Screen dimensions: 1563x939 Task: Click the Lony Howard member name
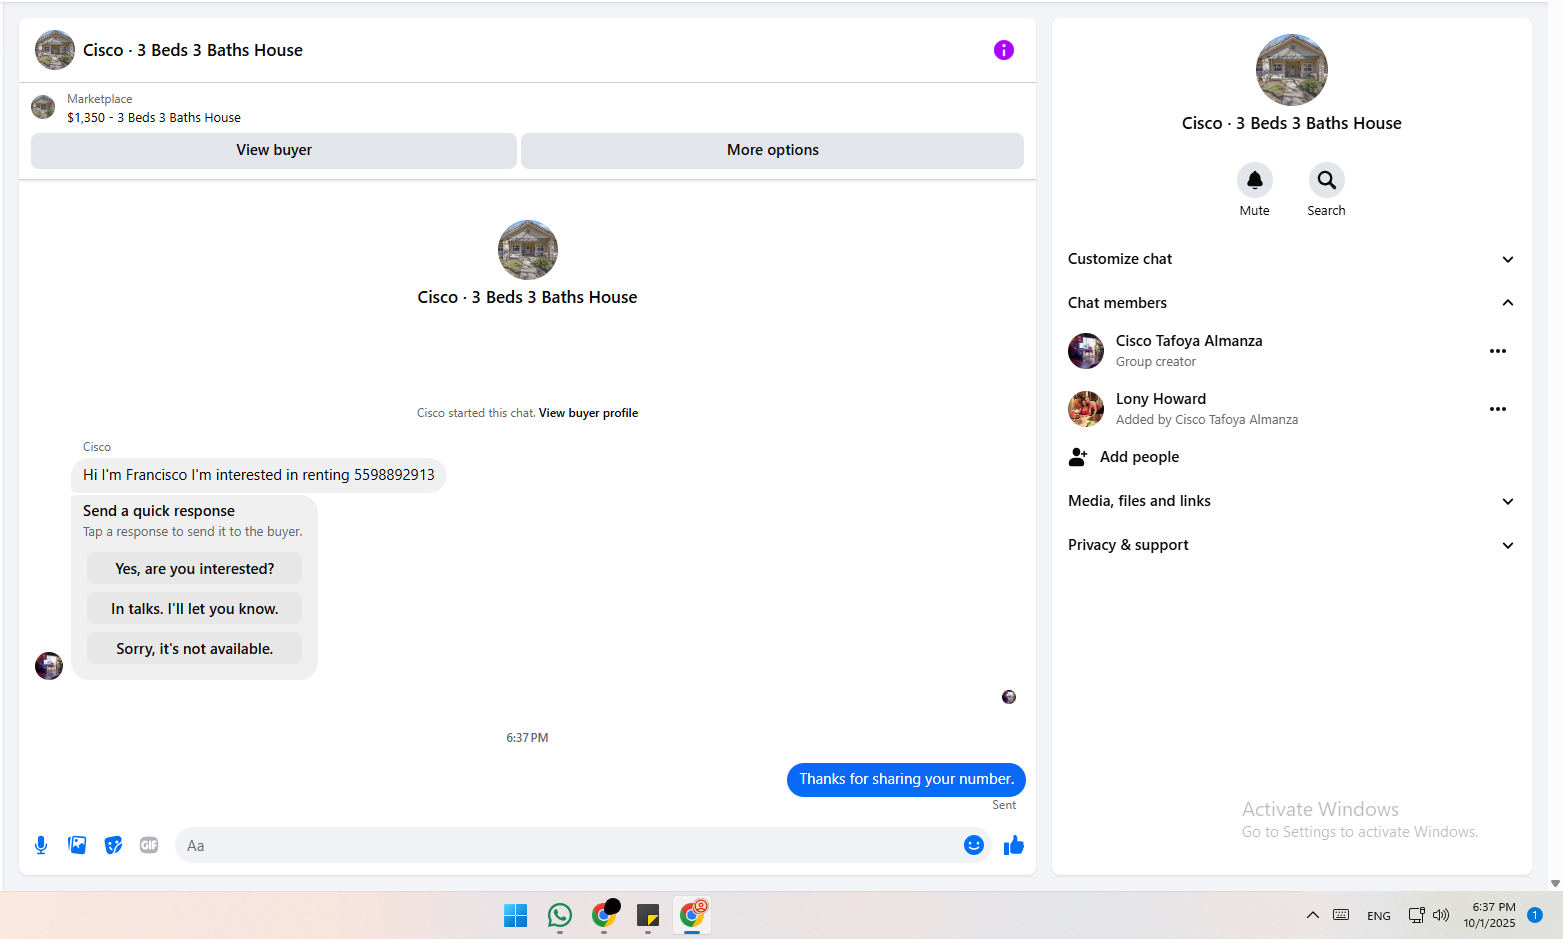(x=1161, y=399)
